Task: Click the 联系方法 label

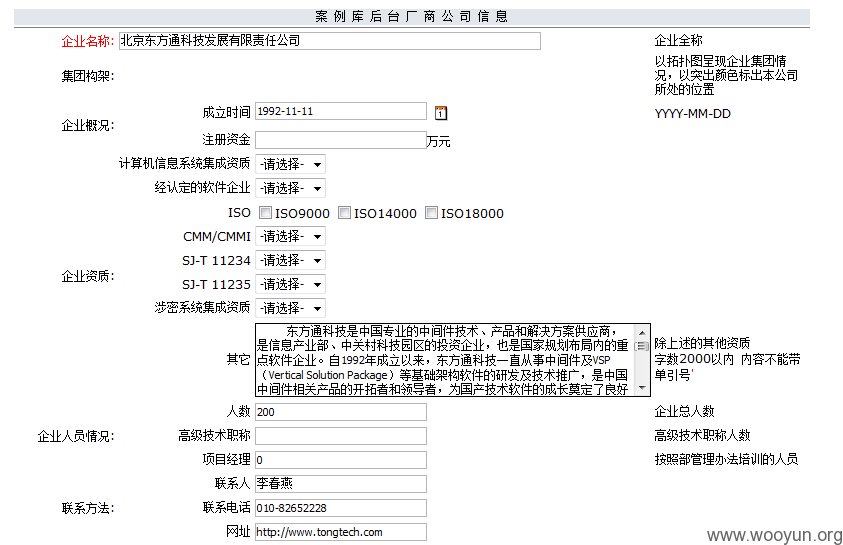Action: [x=88, y=508]
